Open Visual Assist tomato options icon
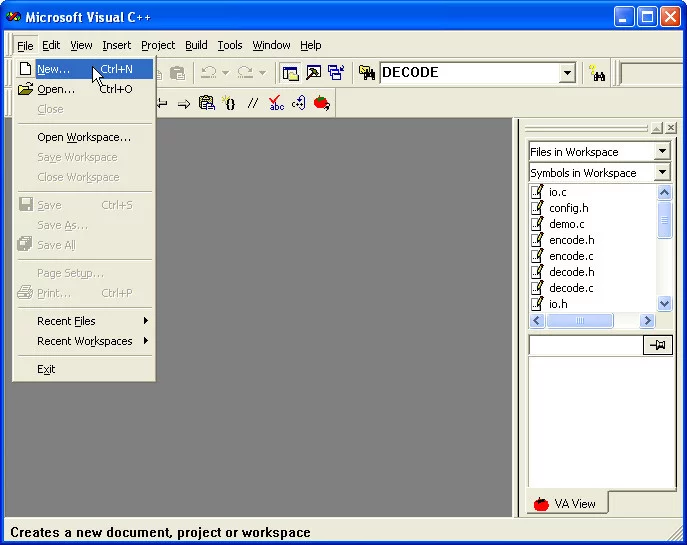 (x=322, y=103)
